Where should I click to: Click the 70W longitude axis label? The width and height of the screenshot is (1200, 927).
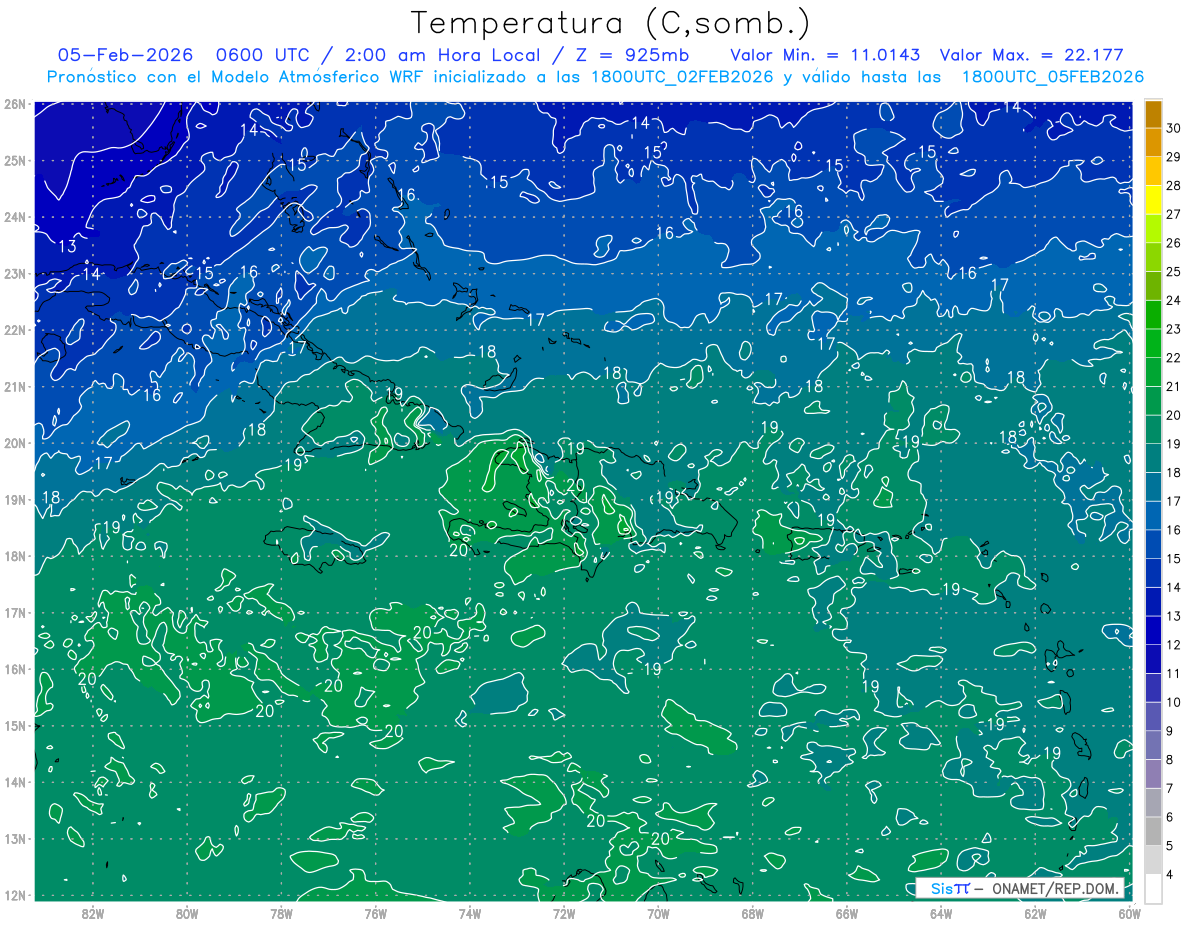658,913
